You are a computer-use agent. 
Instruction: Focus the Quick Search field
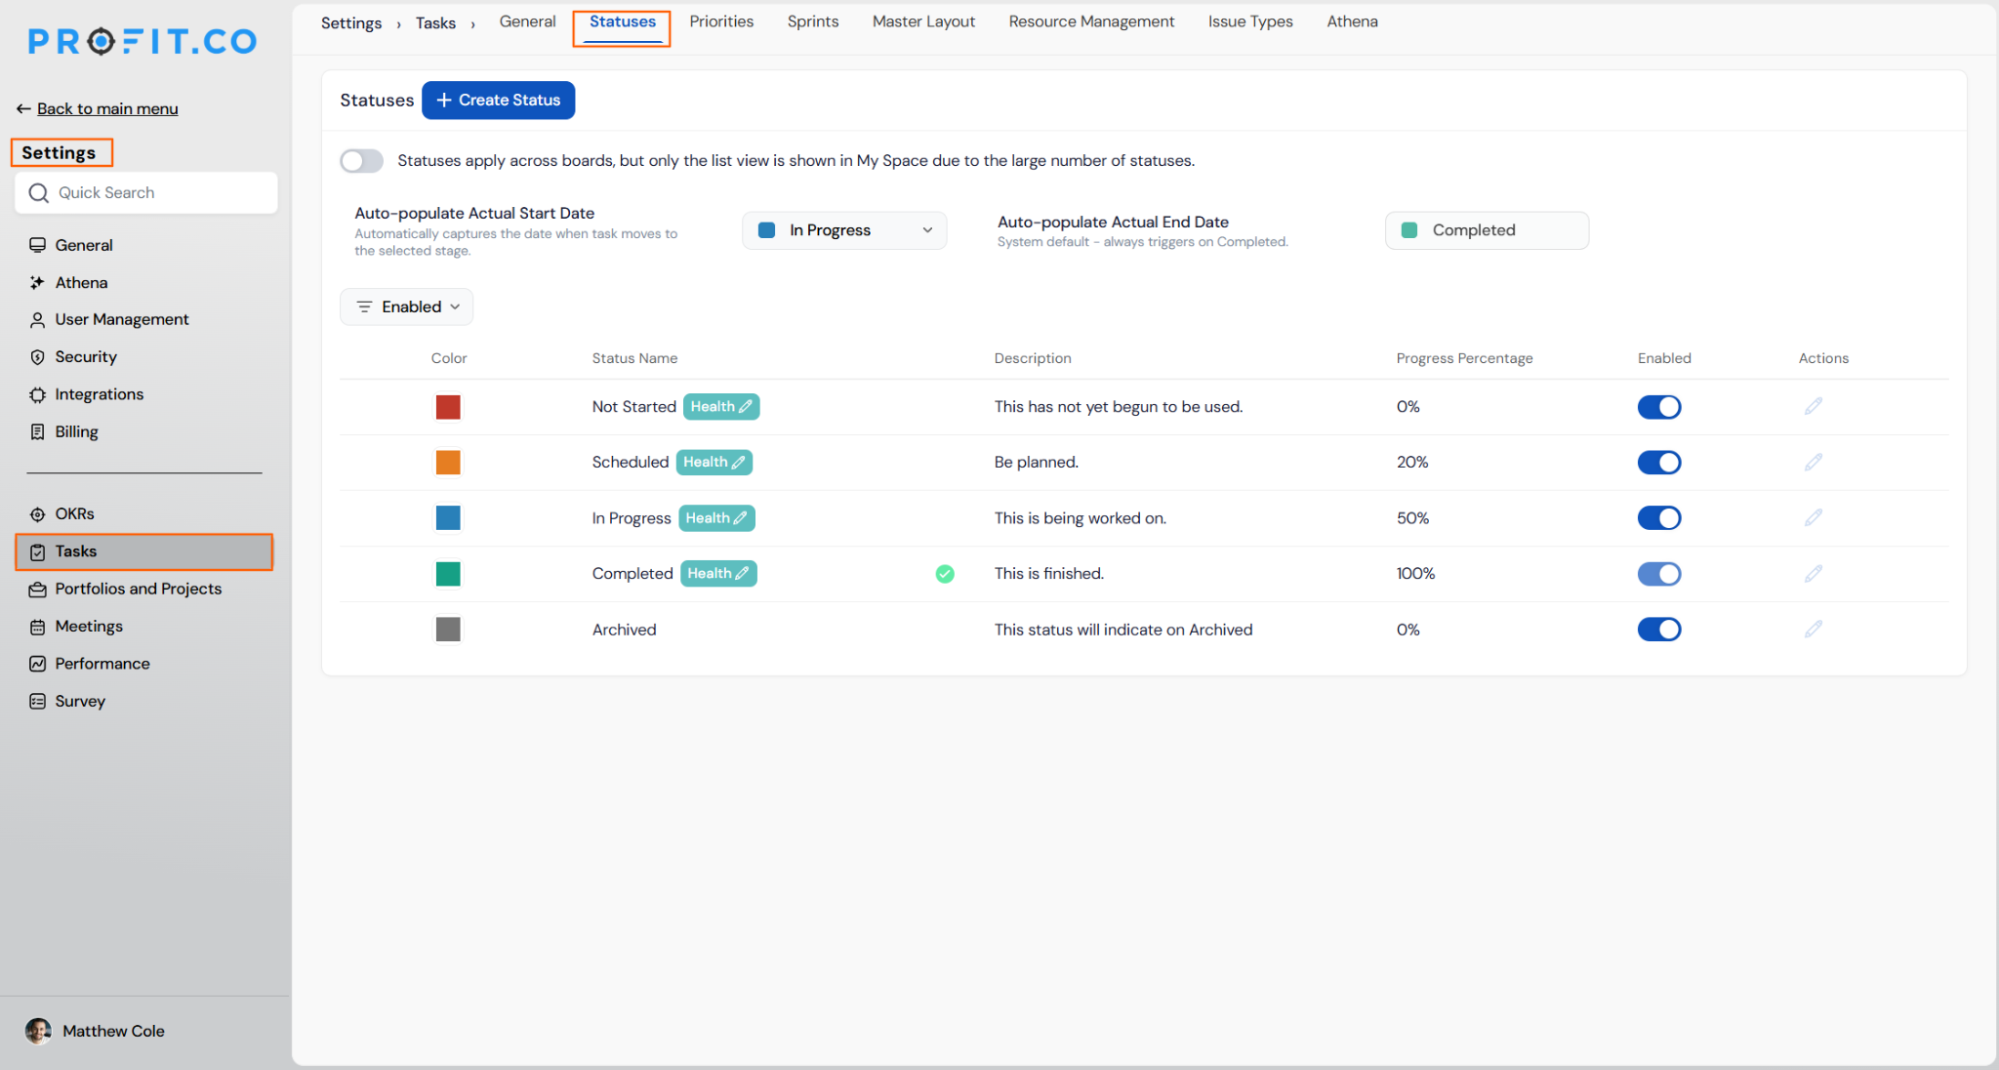[146, 193]
